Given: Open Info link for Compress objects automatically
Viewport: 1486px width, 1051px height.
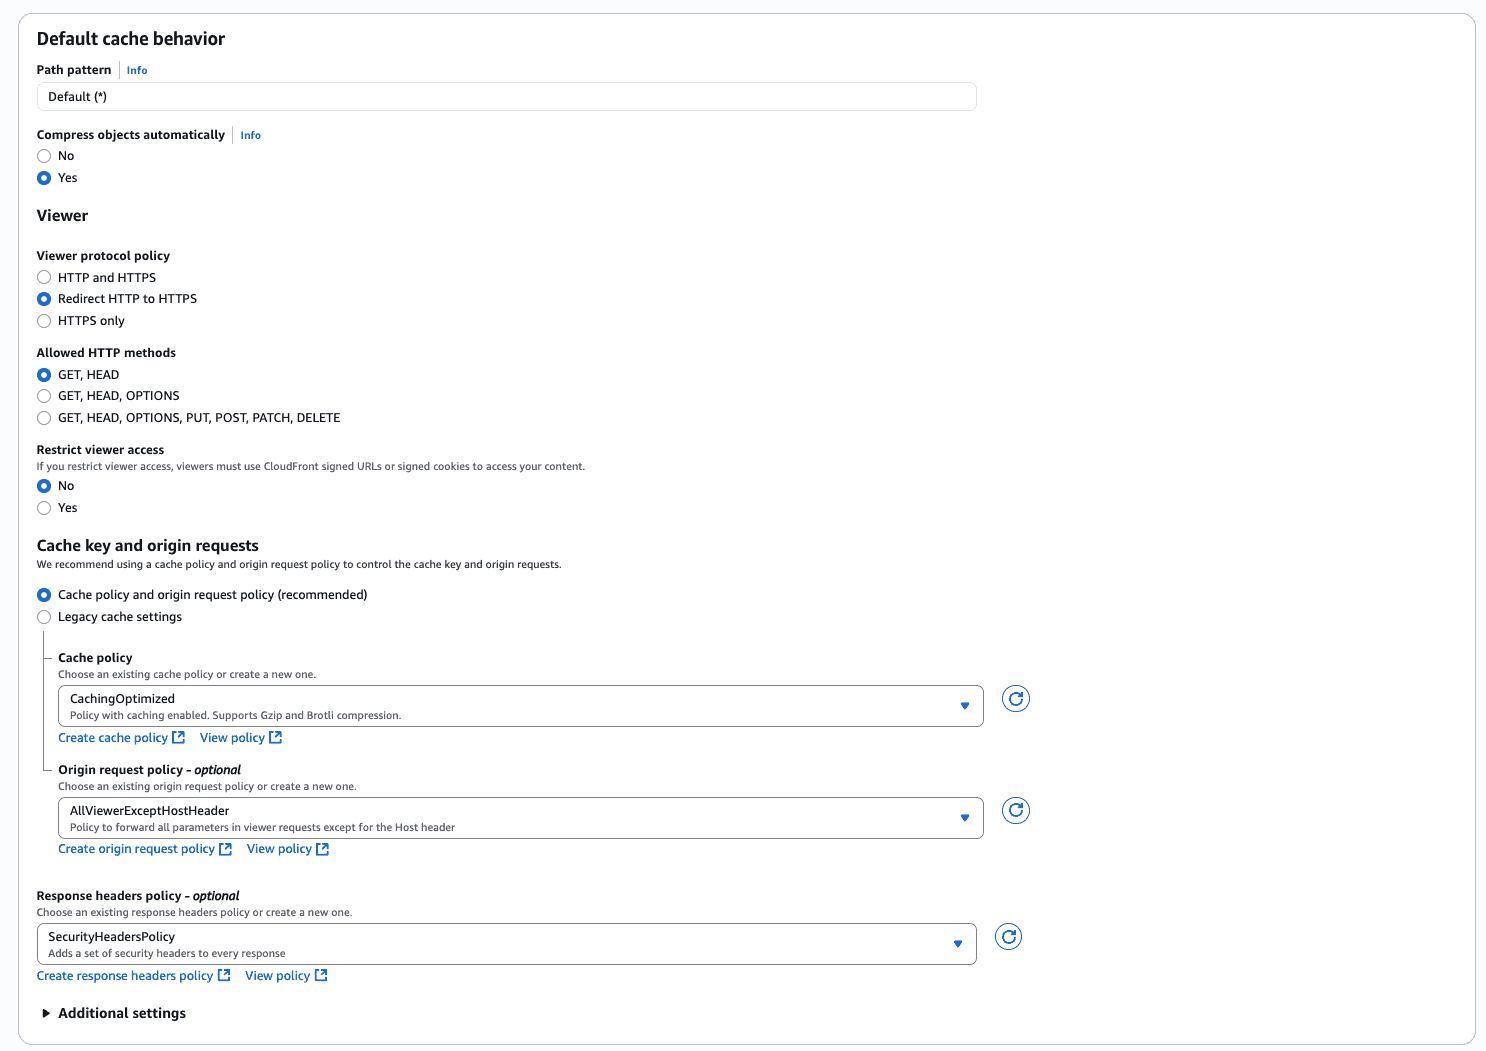Looking at the screenshot, I should coord(251,135).
